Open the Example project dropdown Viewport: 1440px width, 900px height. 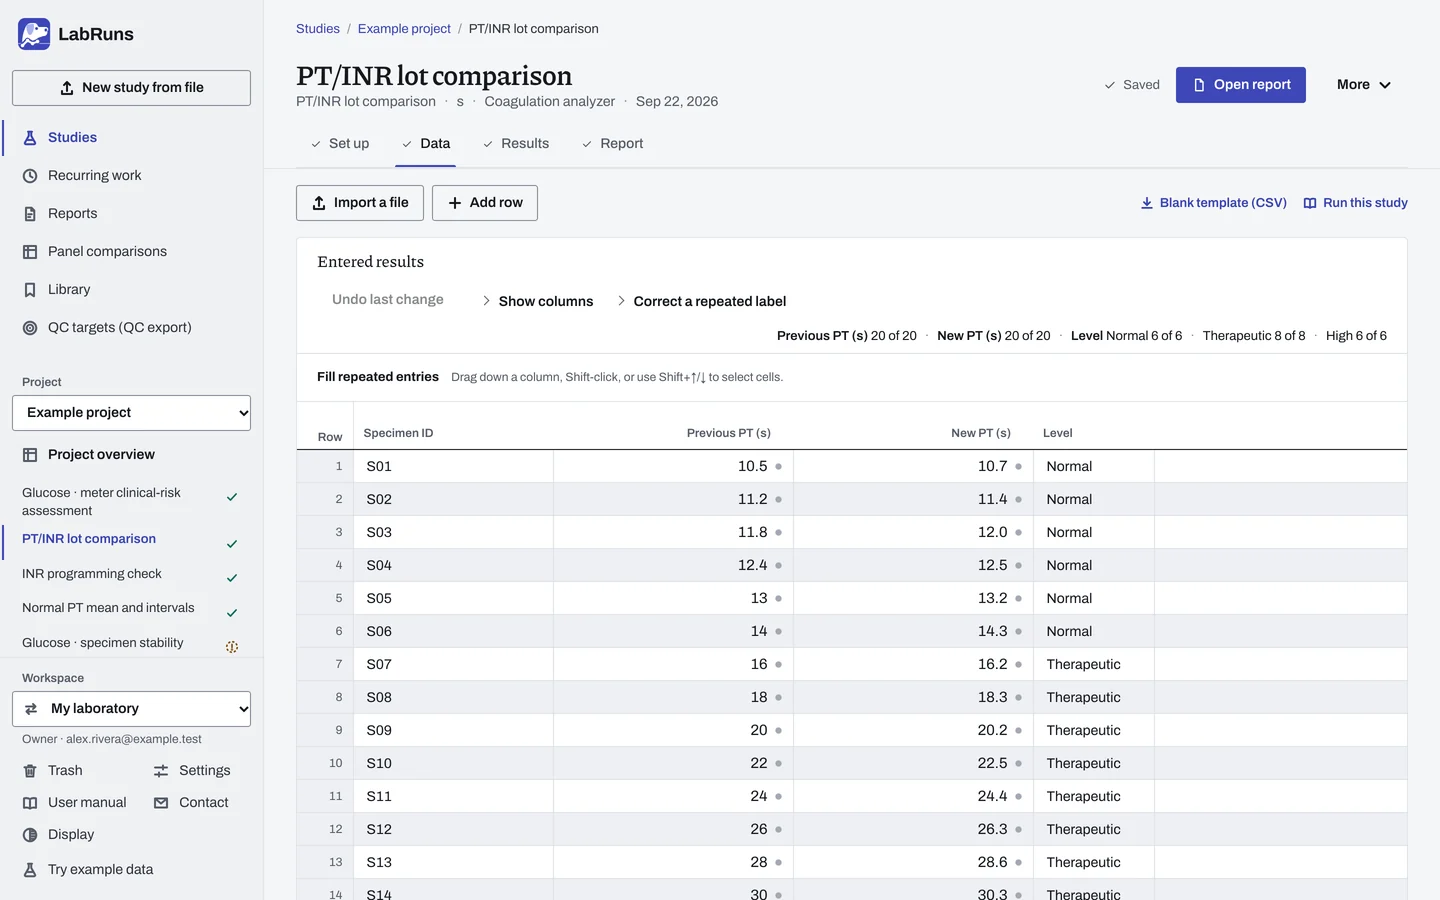[131, 413]
